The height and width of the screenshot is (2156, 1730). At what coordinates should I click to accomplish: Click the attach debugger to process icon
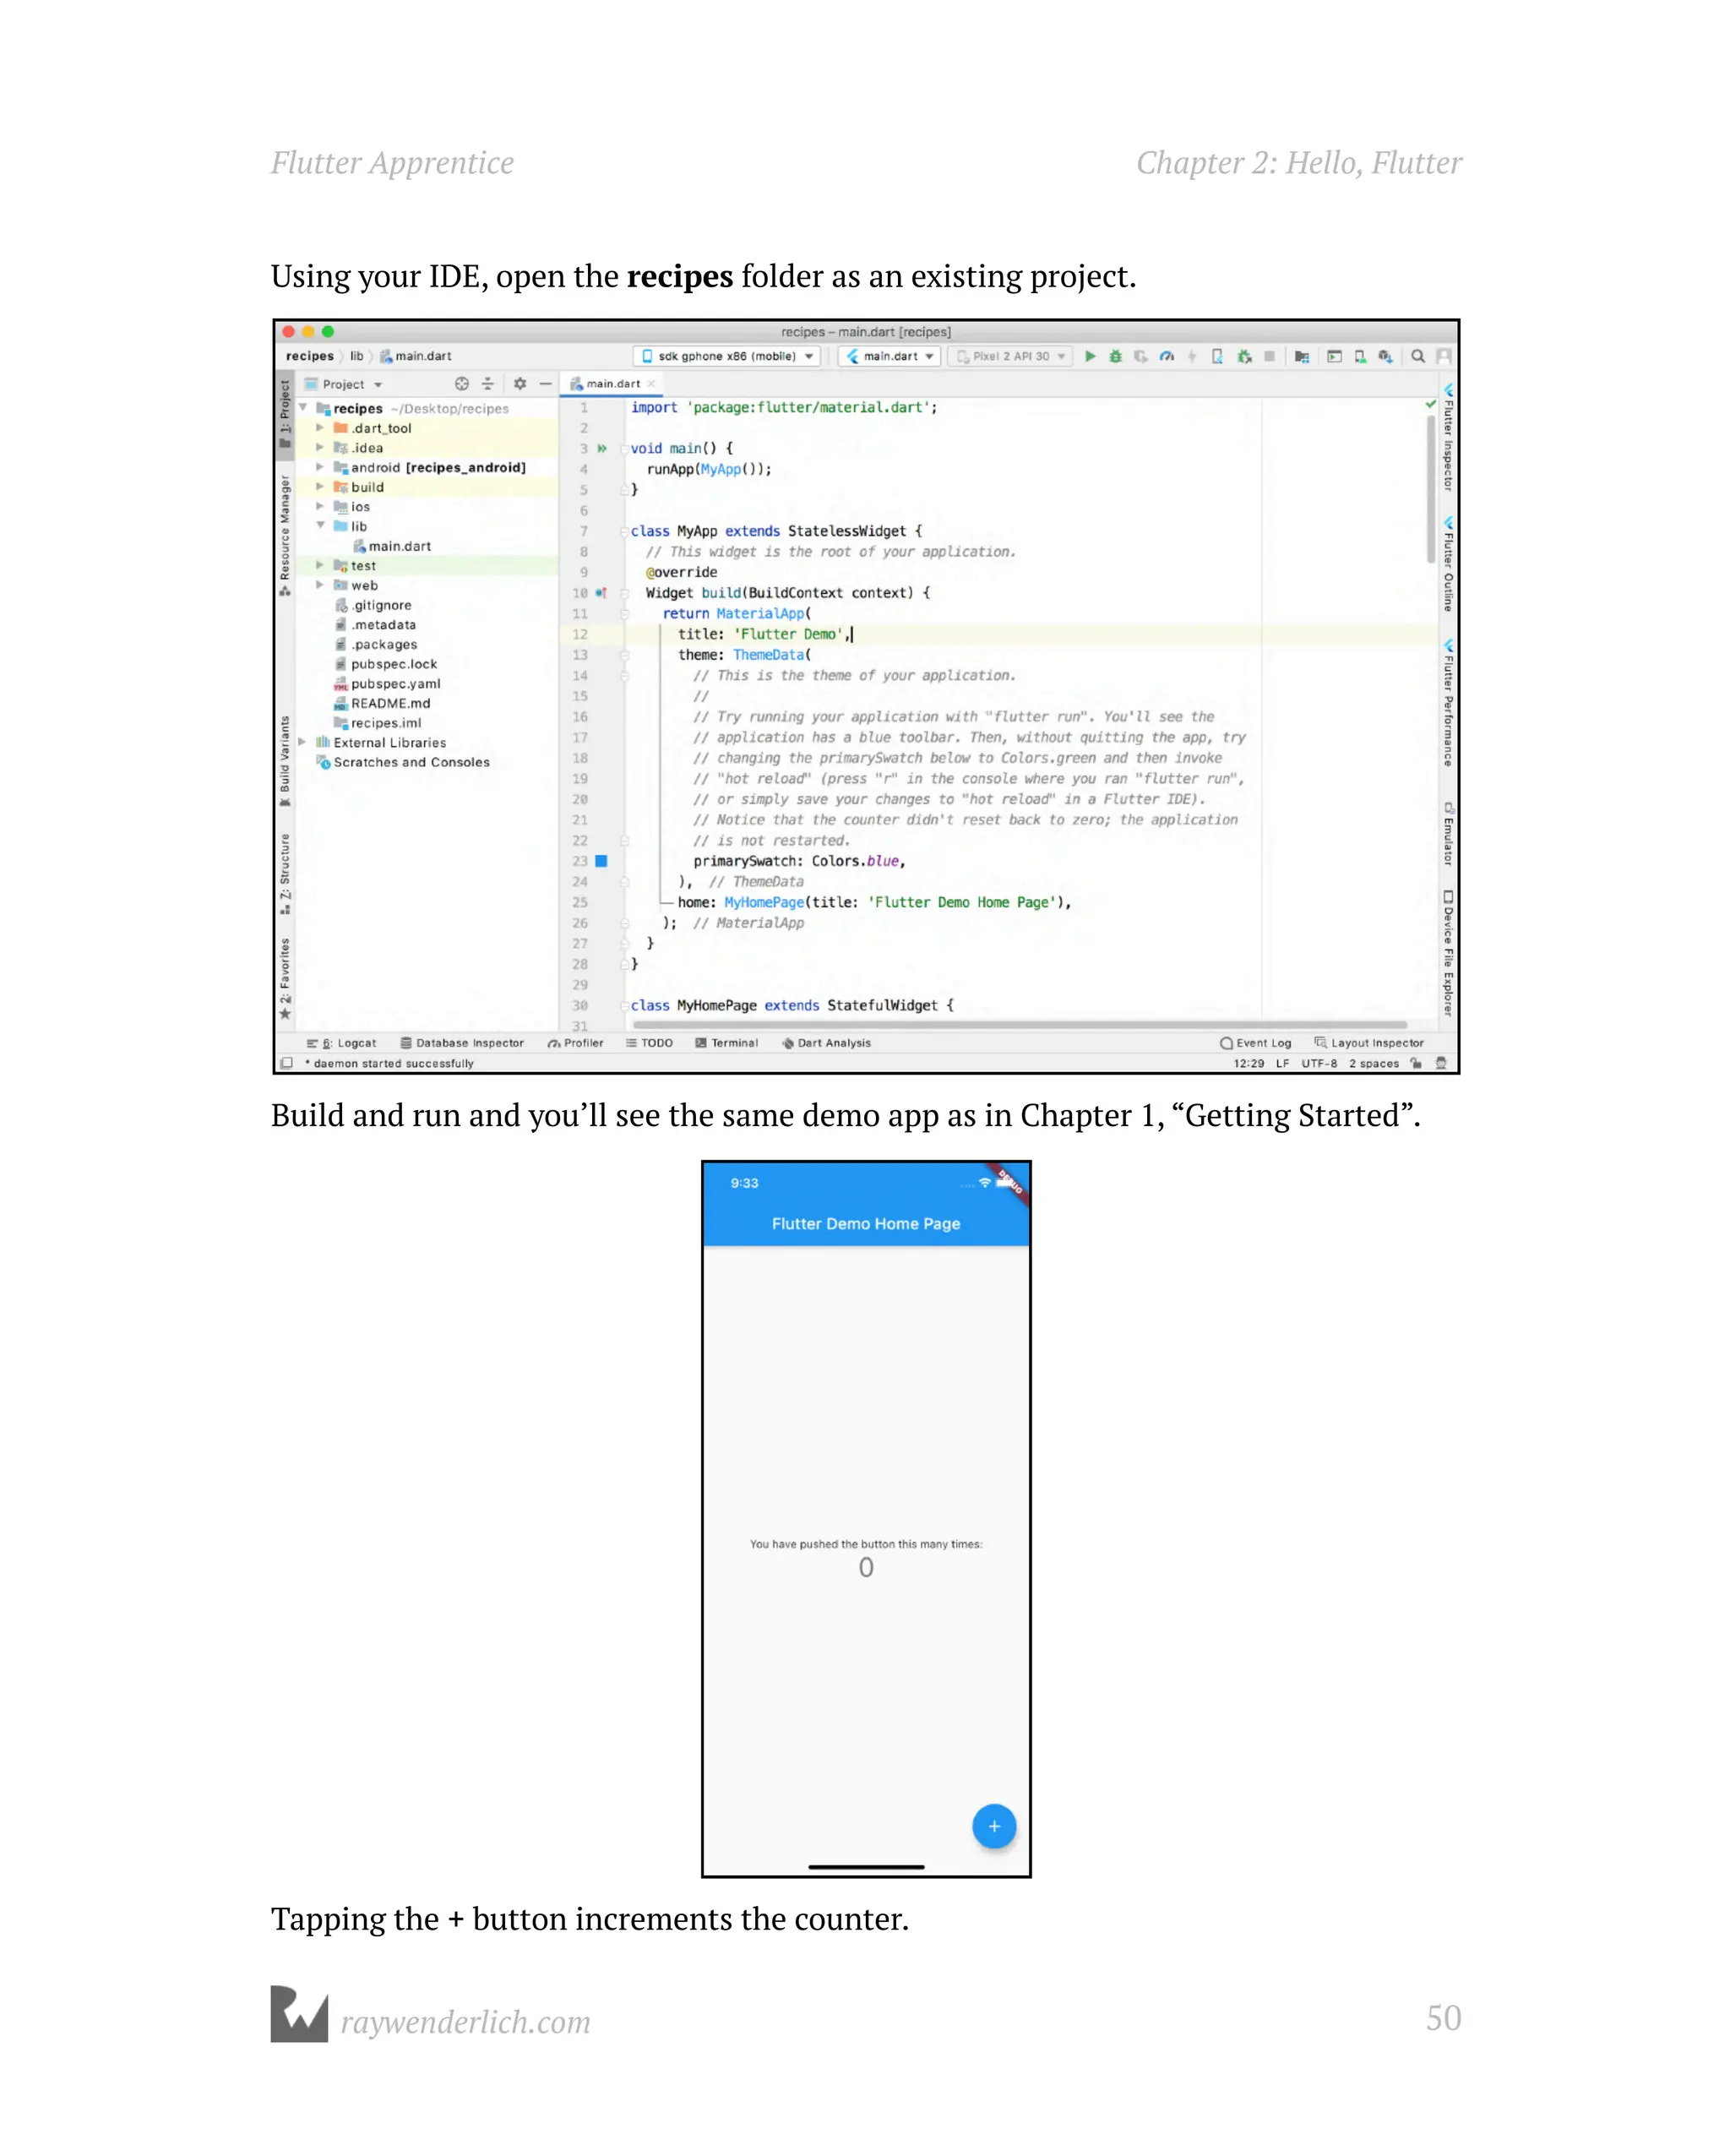tap(1244, 356)
